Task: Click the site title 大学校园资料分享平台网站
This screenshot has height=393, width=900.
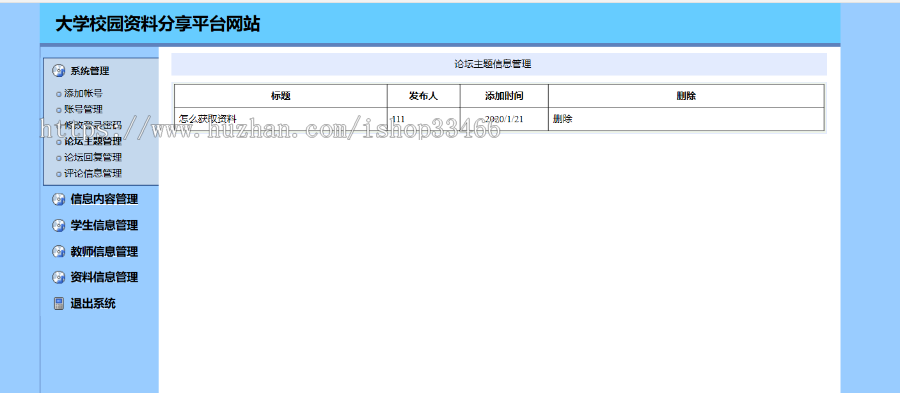Action: click(x=158, y=24)
